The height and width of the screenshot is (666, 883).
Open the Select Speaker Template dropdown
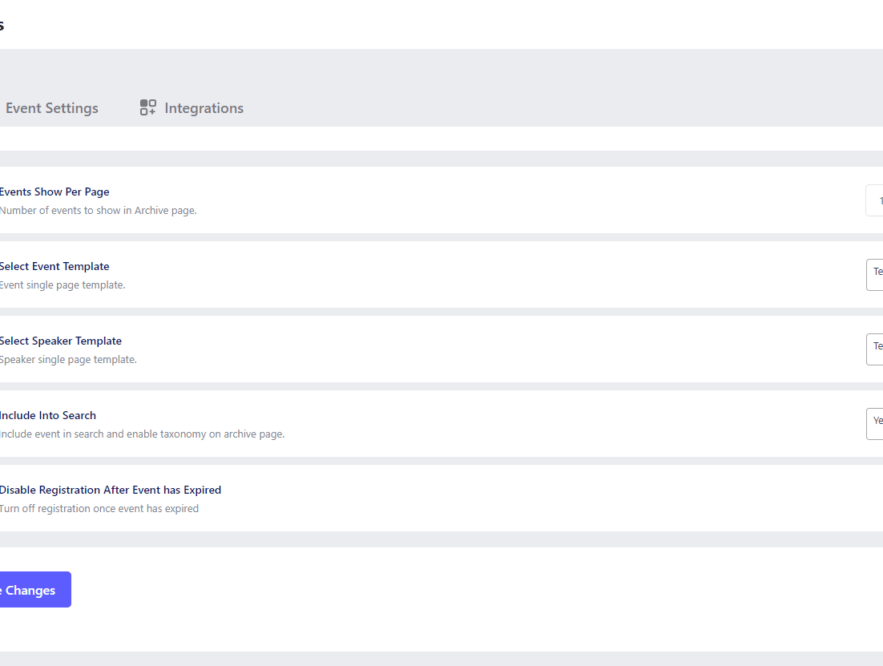point(875,348)
